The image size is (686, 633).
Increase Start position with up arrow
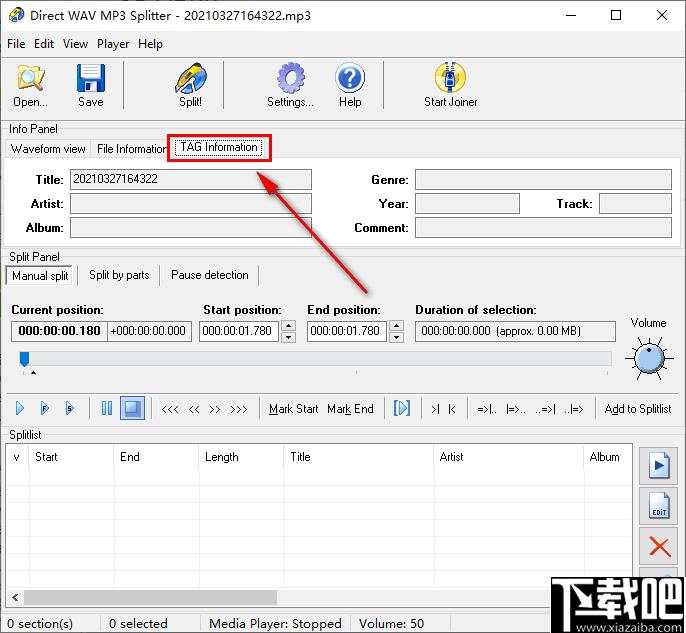(288, 326)
